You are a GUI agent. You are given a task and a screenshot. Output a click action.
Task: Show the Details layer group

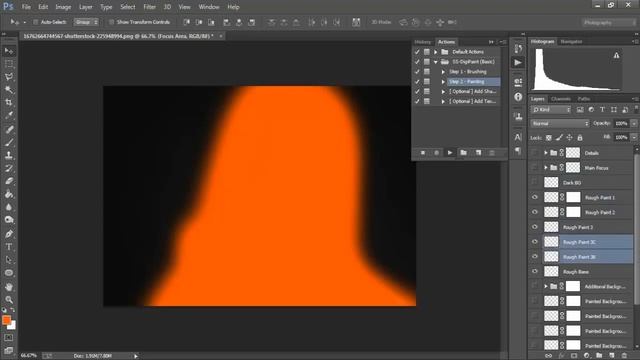[535, 153]
